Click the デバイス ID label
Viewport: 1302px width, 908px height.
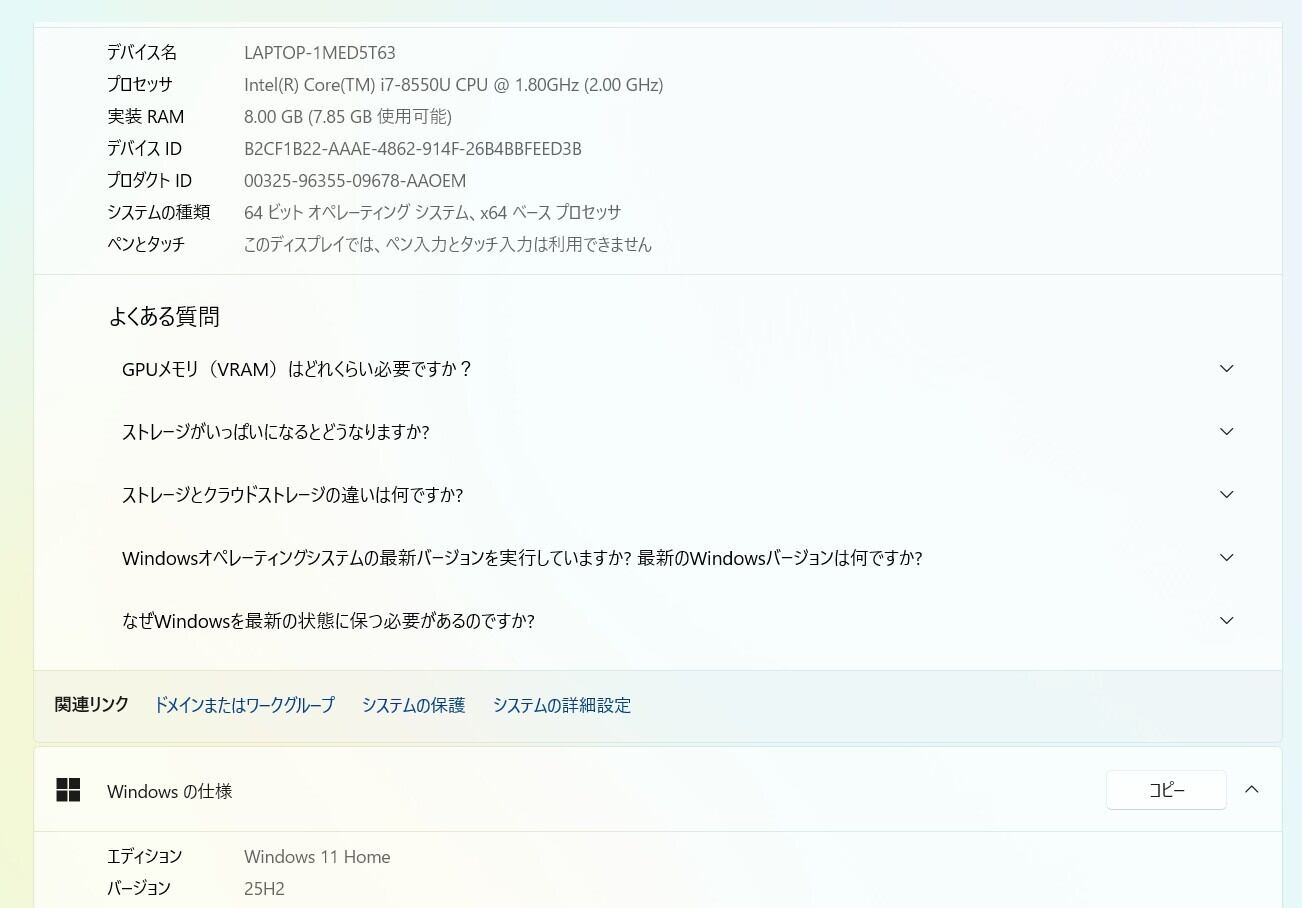pyautogui.click(x=145, y=149)
